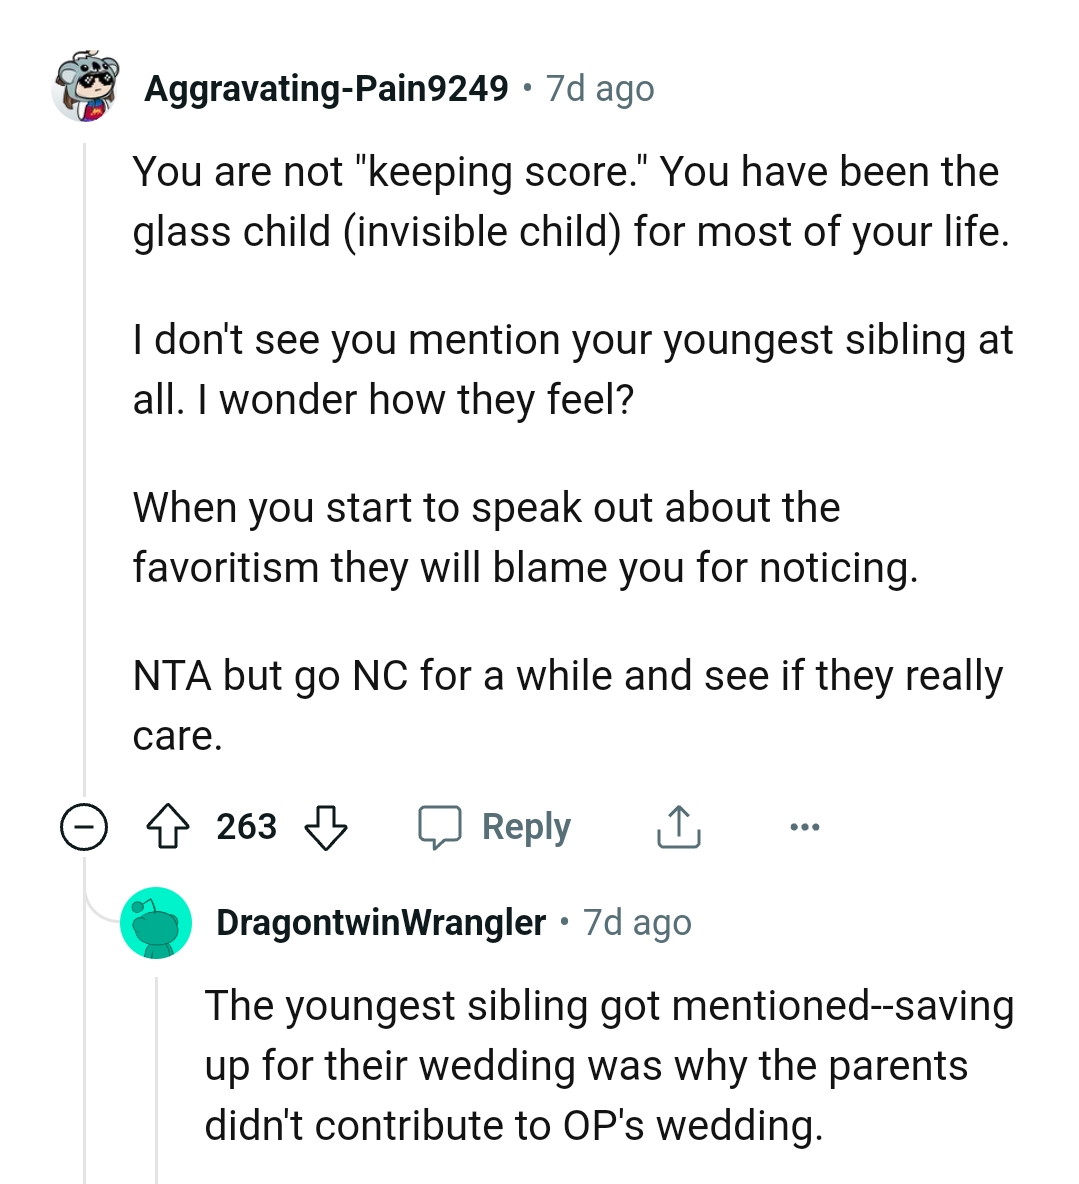Click the comment reply speech bubble icon

coord(440,826)
